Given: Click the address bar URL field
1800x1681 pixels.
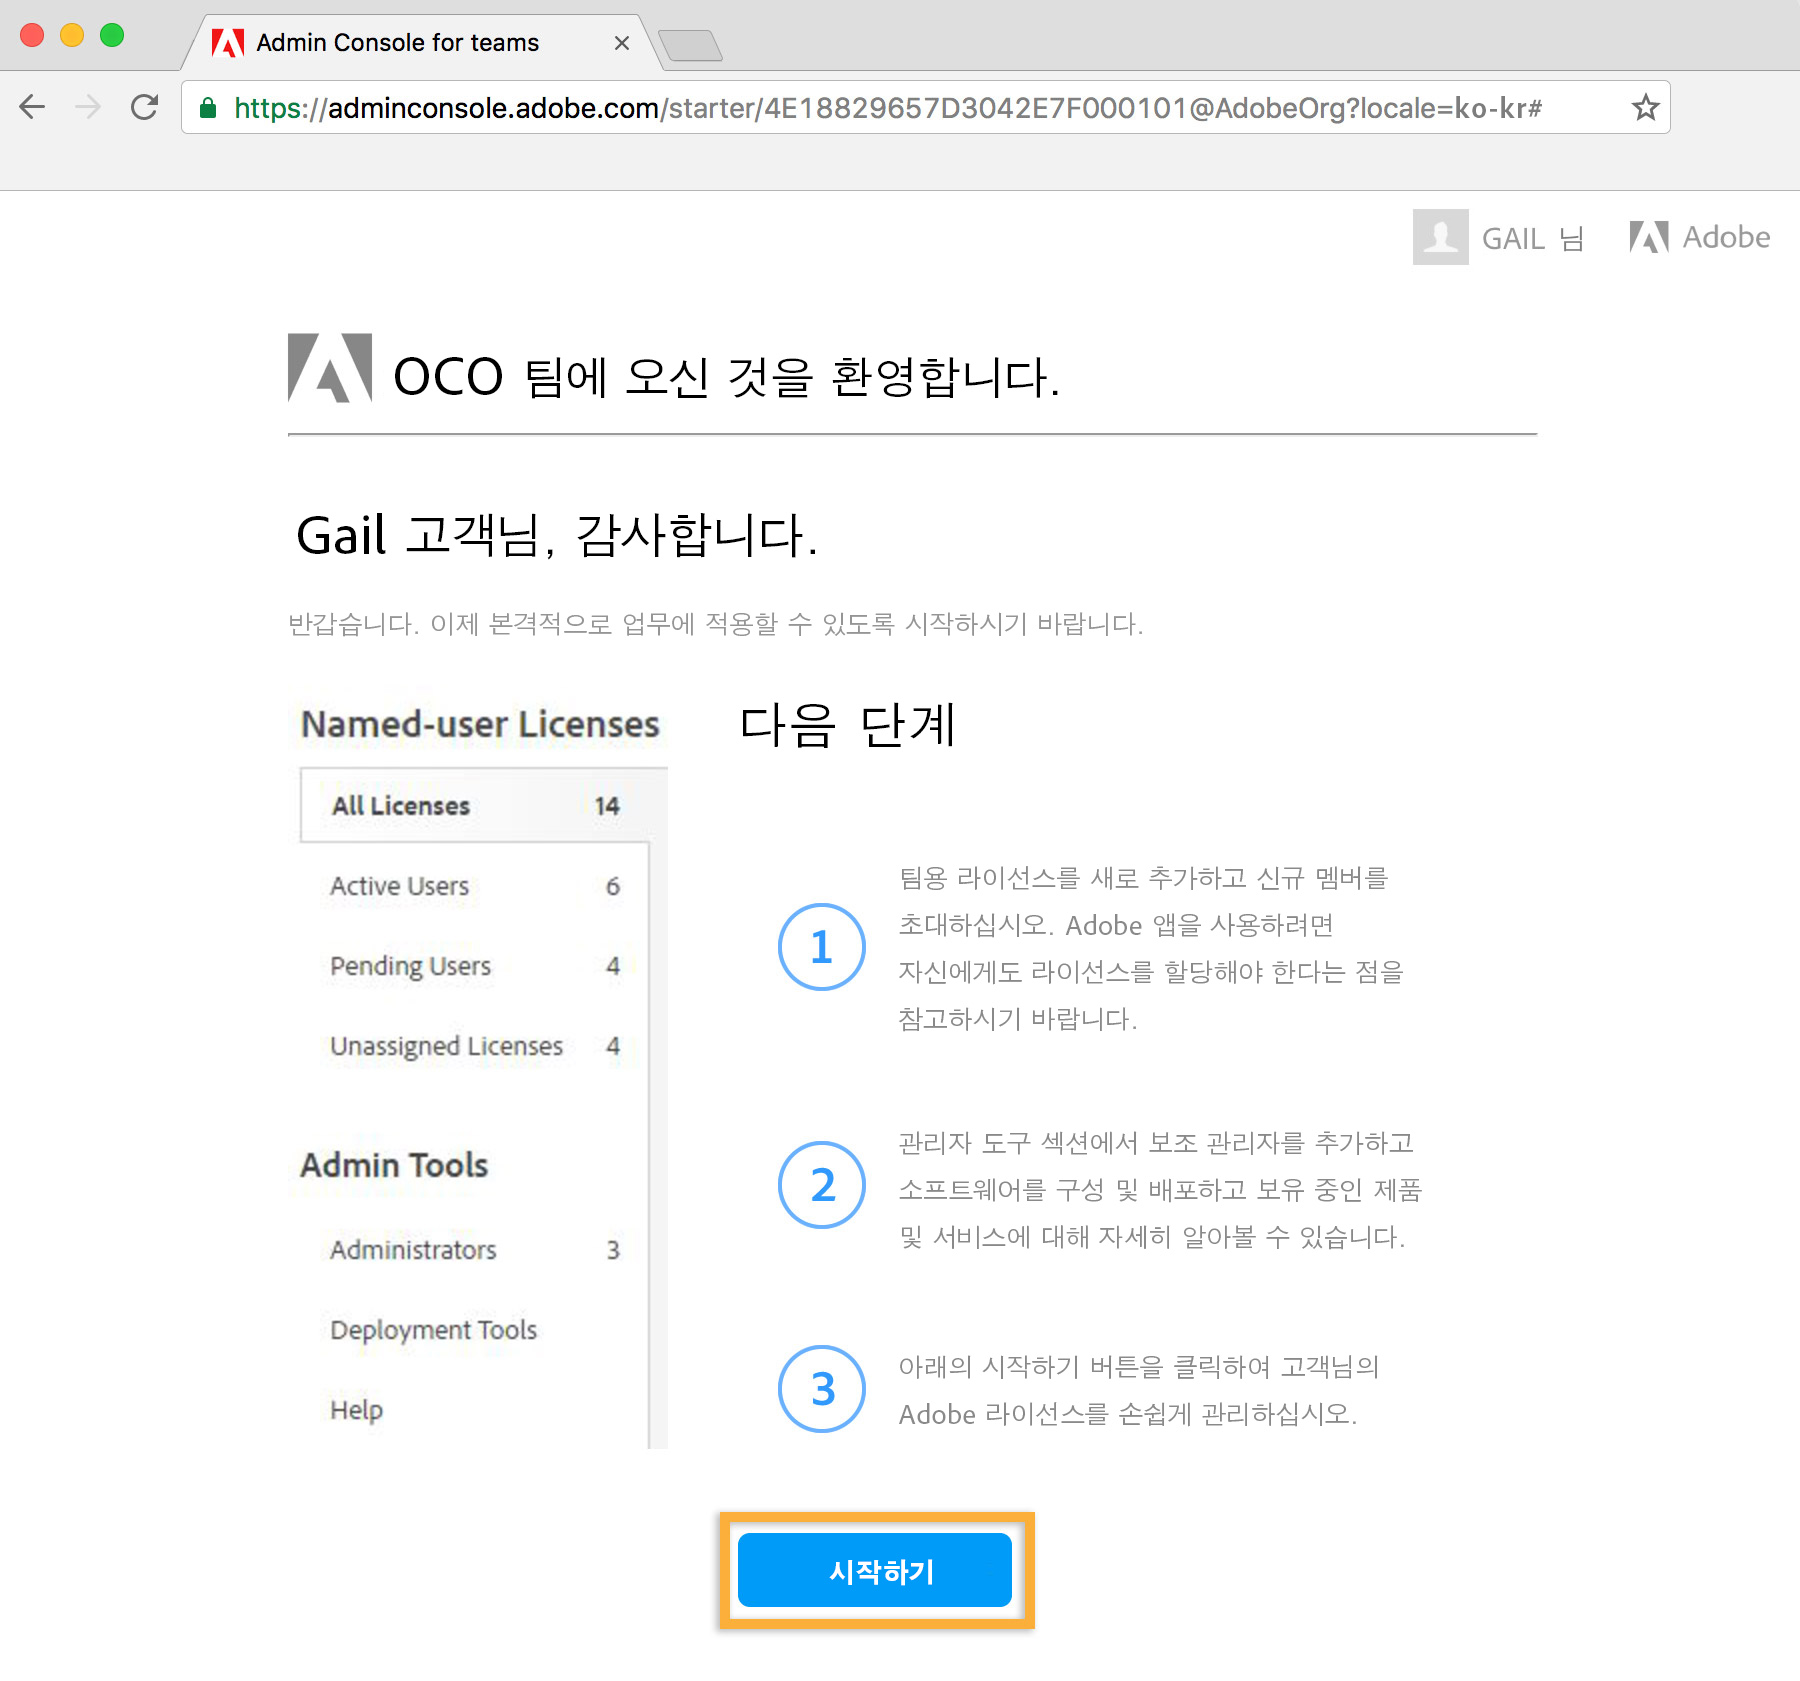Looking at the screenshot, I should click(925, 107).
